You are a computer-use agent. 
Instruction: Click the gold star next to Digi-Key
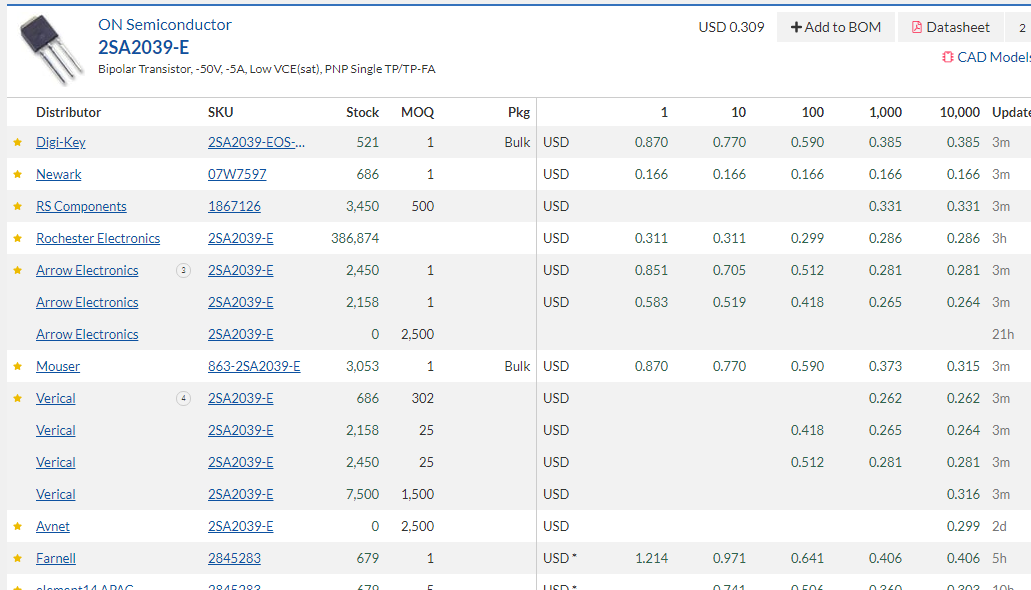18,142
